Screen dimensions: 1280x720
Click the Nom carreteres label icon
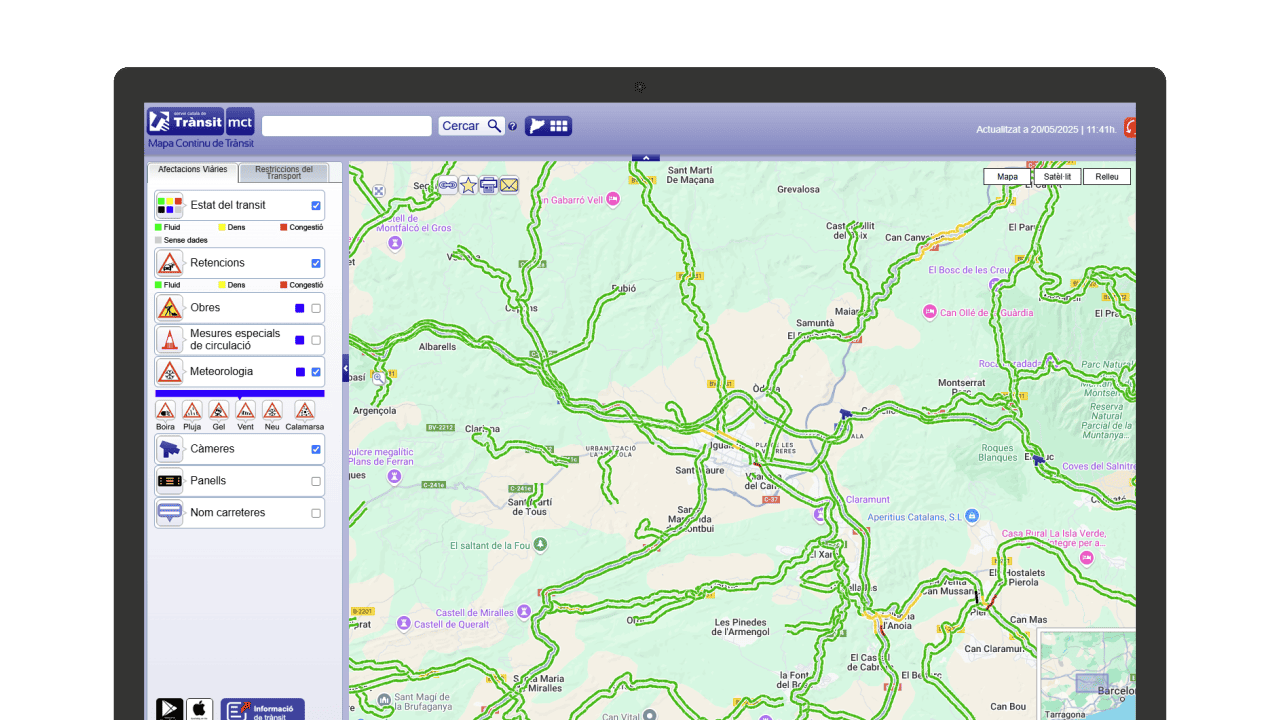click(x=170, y=513)
